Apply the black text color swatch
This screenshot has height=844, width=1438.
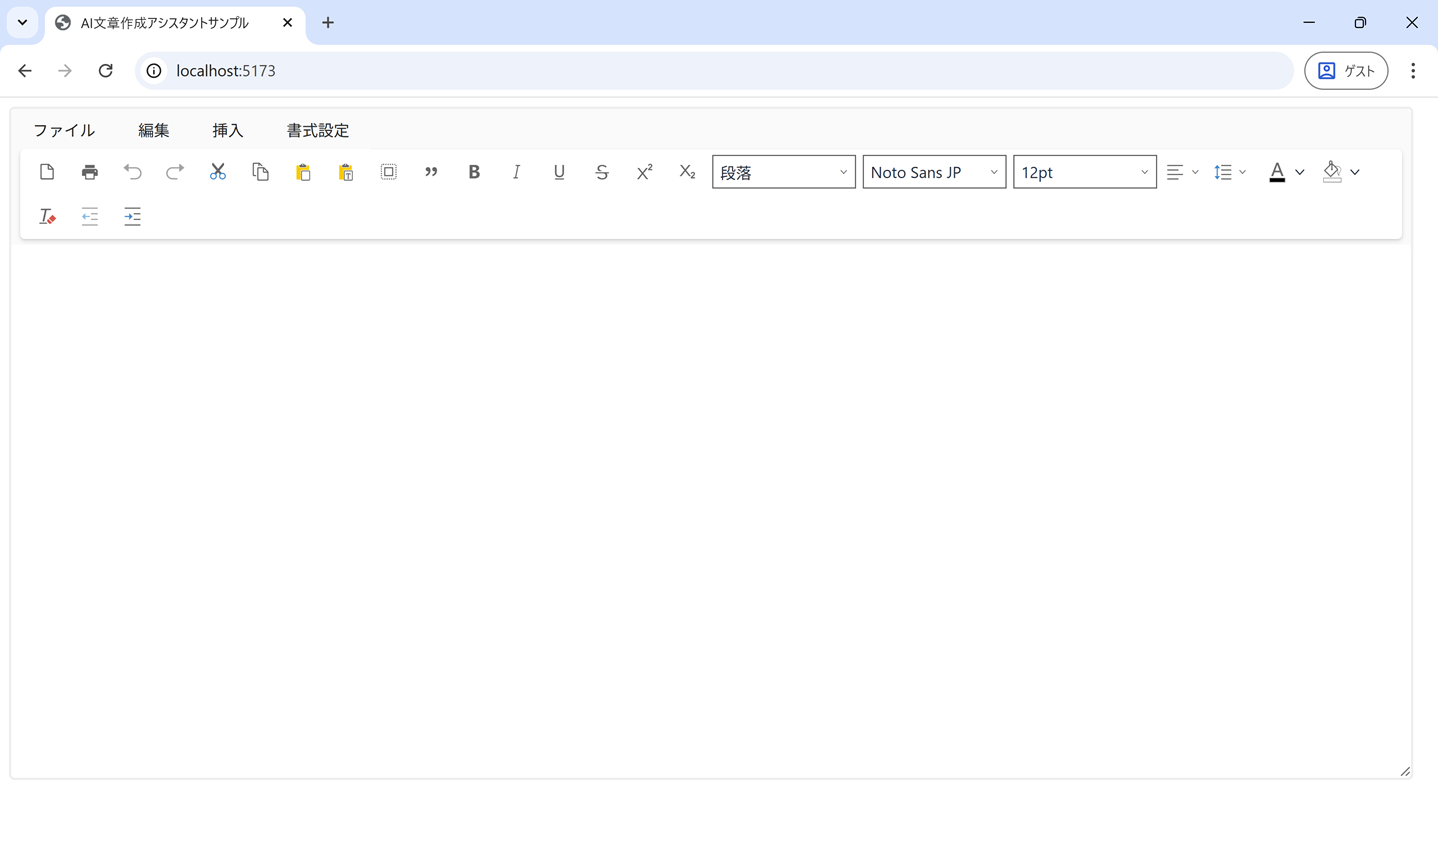pyautogui.click(x=1277, y=172)
